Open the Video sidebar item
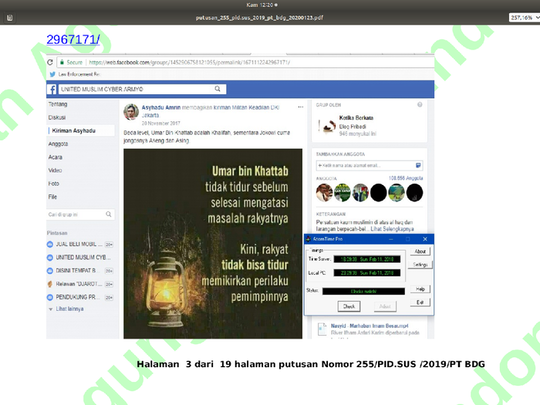The image size is (540, 405). (55, 170)
